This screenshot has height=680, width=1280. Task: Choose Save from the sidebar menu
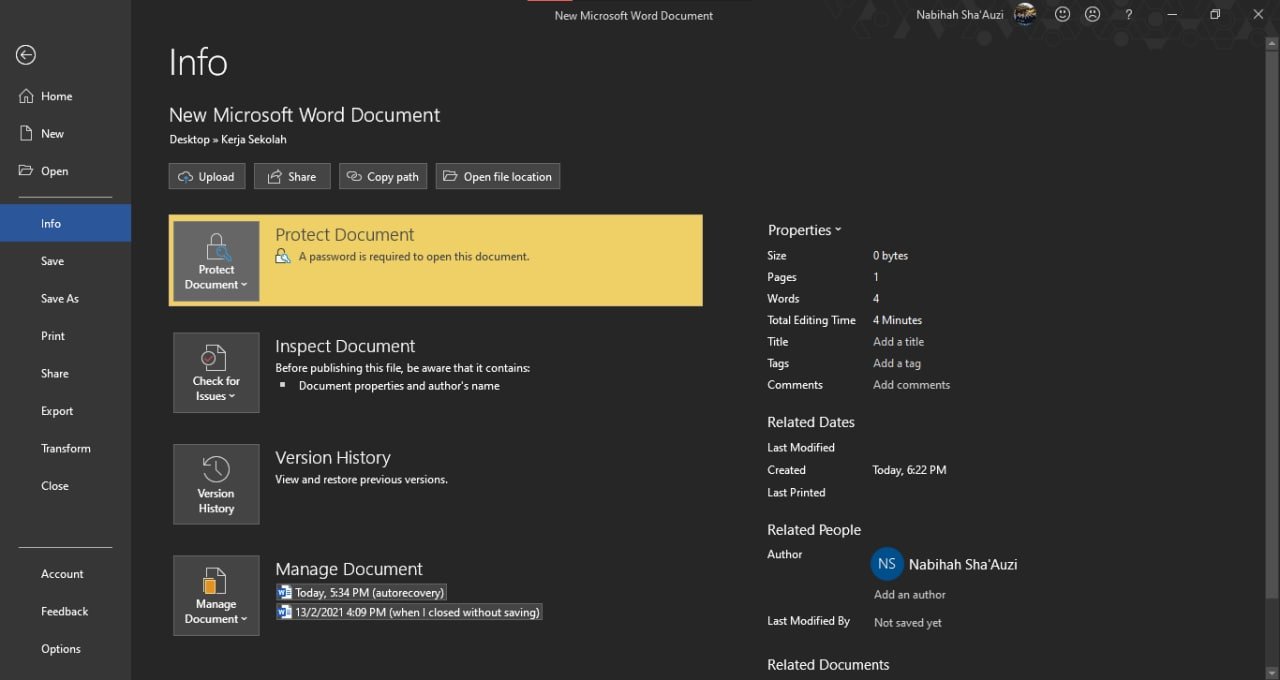65,261
